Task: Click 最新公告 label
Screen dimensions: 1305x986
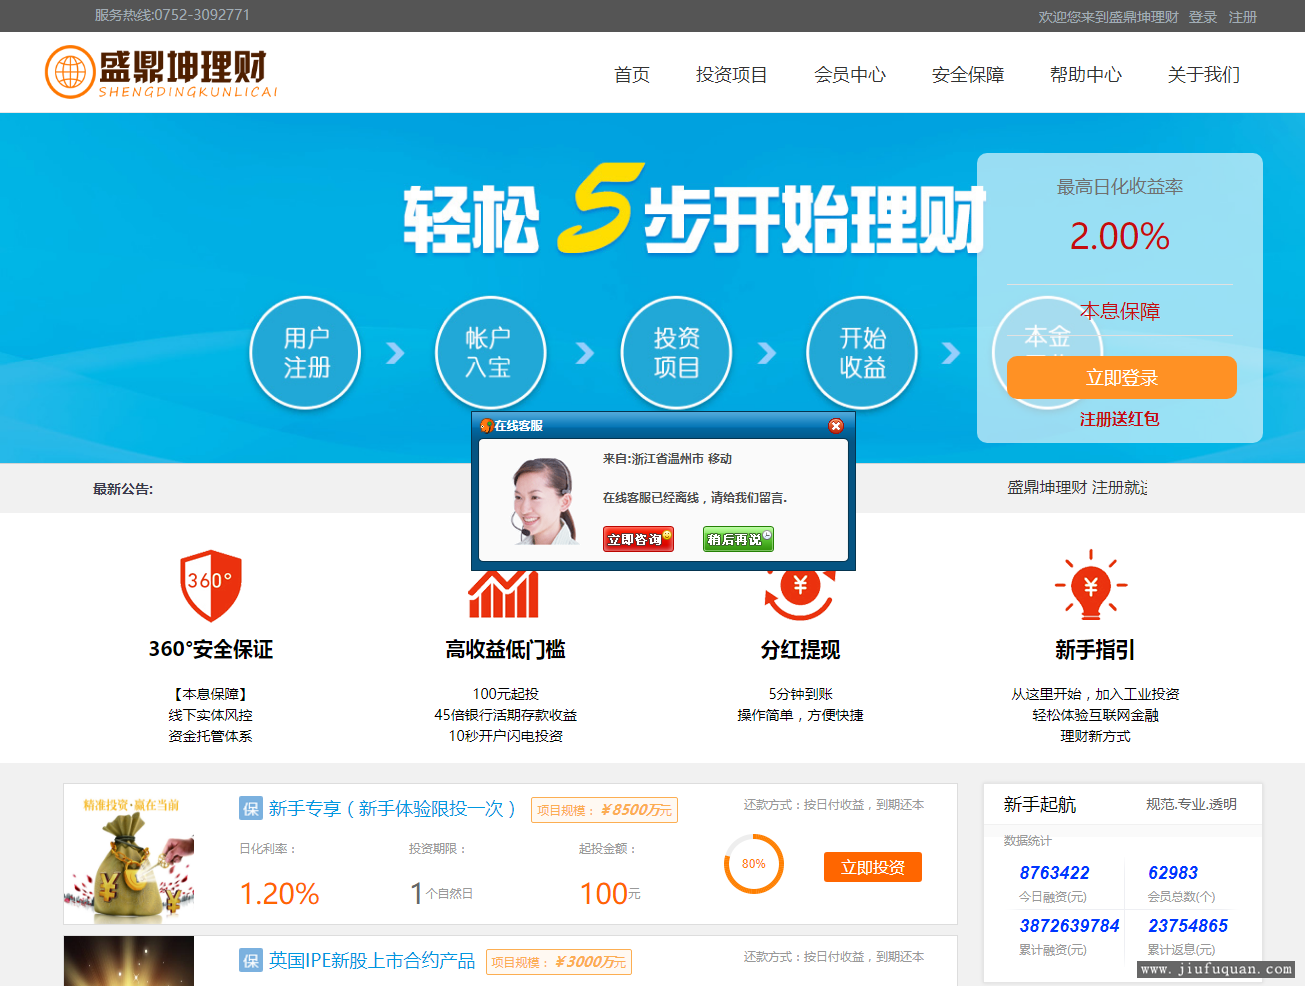Action: pos(123,489)
